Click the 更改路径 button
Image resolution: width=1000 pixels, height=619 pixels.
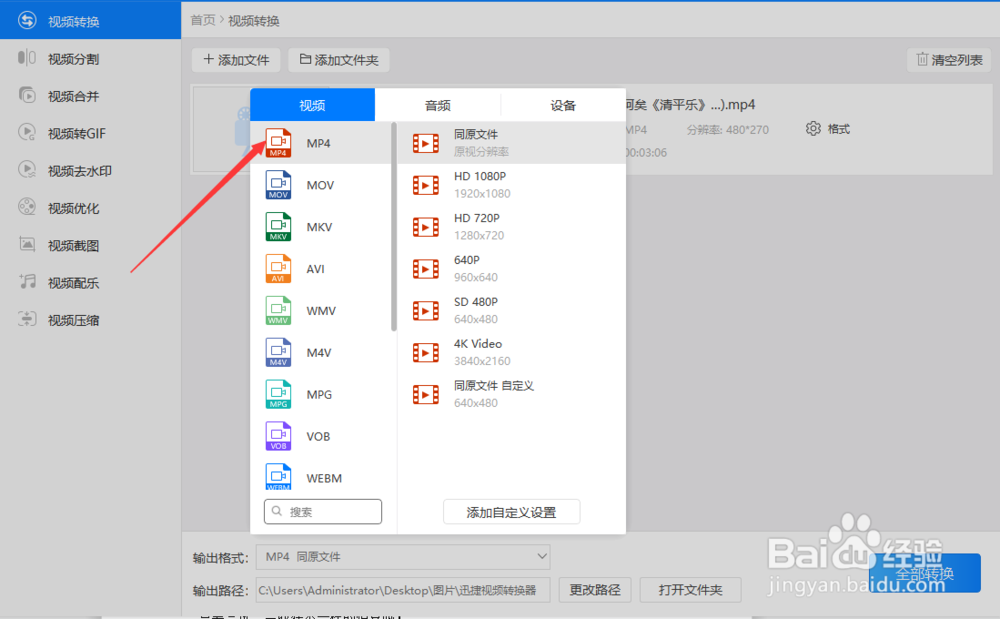click(x=595, y=590)
